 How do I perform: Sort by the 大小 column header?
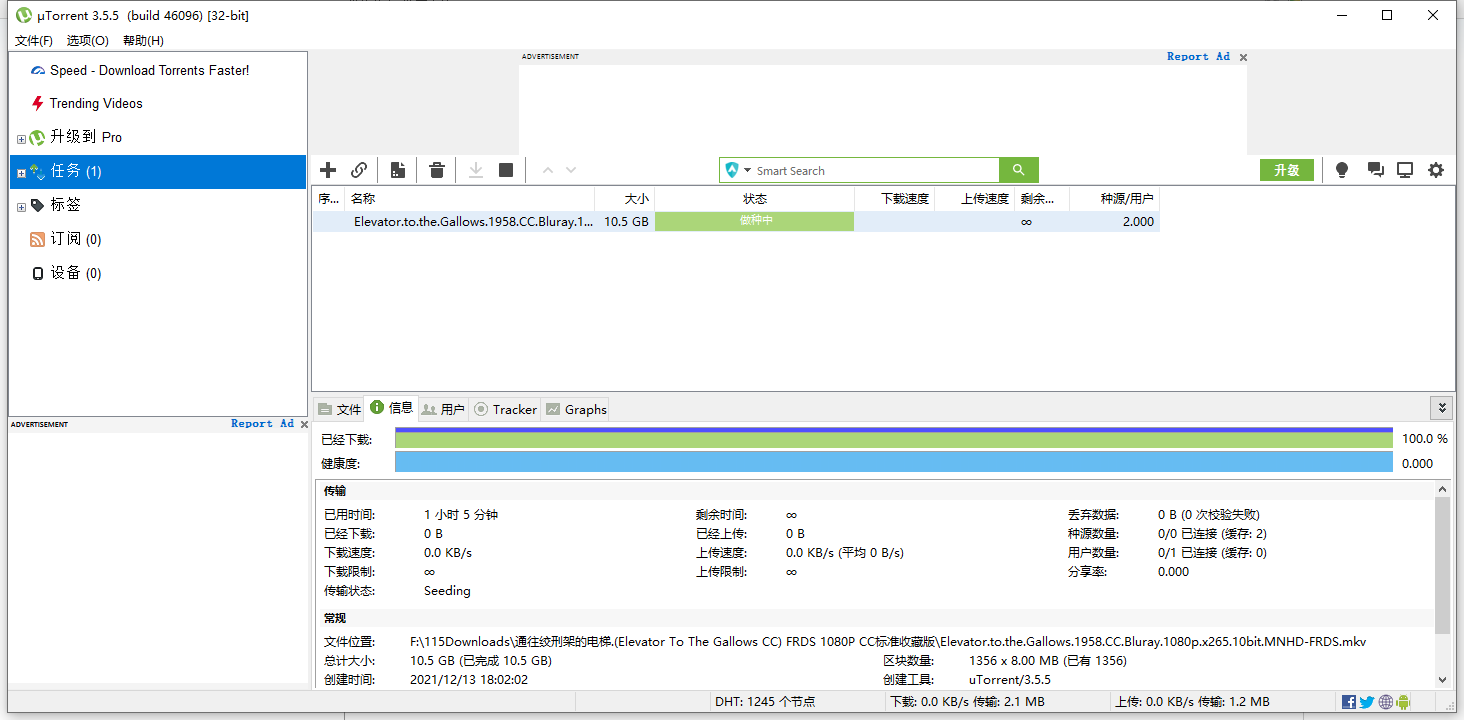tap(625, 199)
